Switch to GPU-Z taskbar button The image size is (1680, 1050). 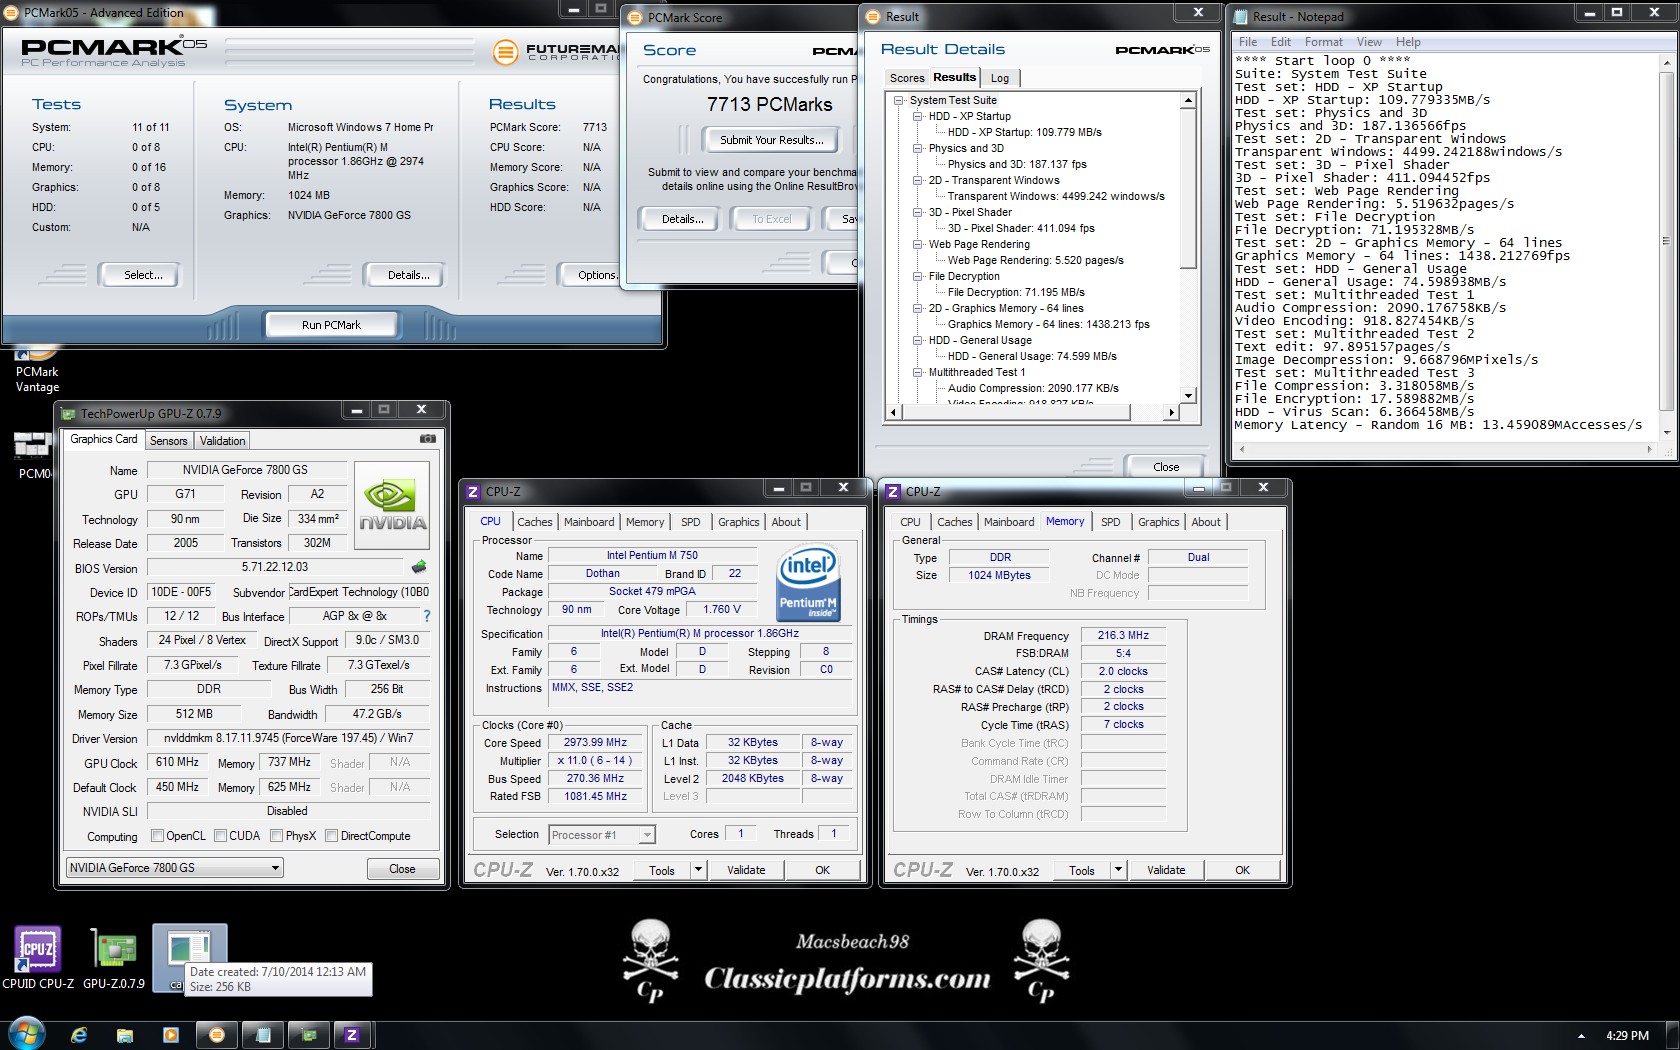[x=309, y=1035]
